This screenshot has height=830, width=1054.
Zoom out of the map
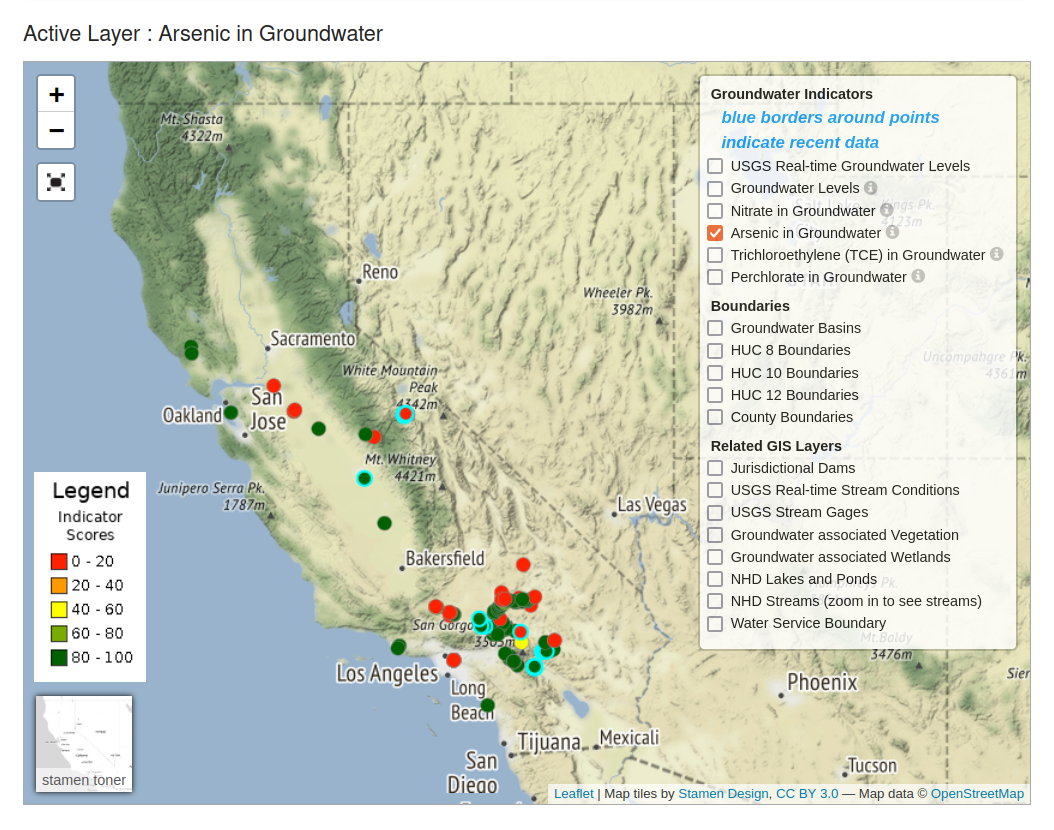[x=56, y=131]
